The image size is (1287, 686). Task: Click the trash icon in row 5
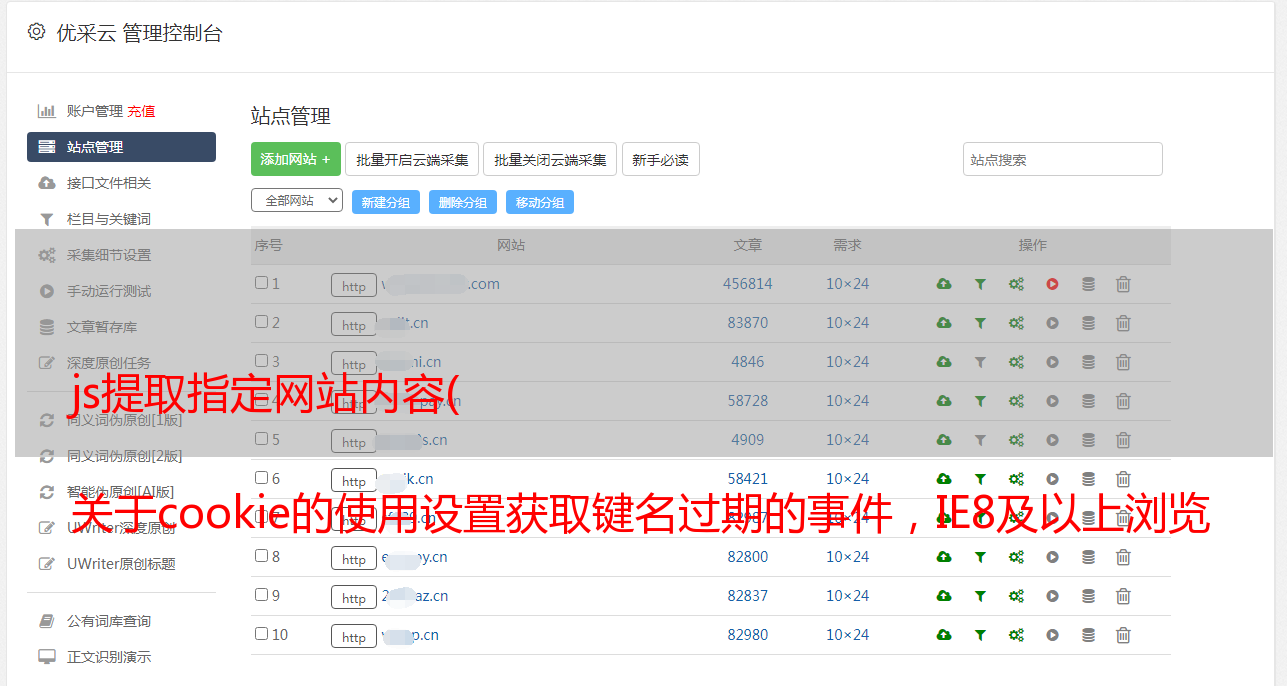1123,440
